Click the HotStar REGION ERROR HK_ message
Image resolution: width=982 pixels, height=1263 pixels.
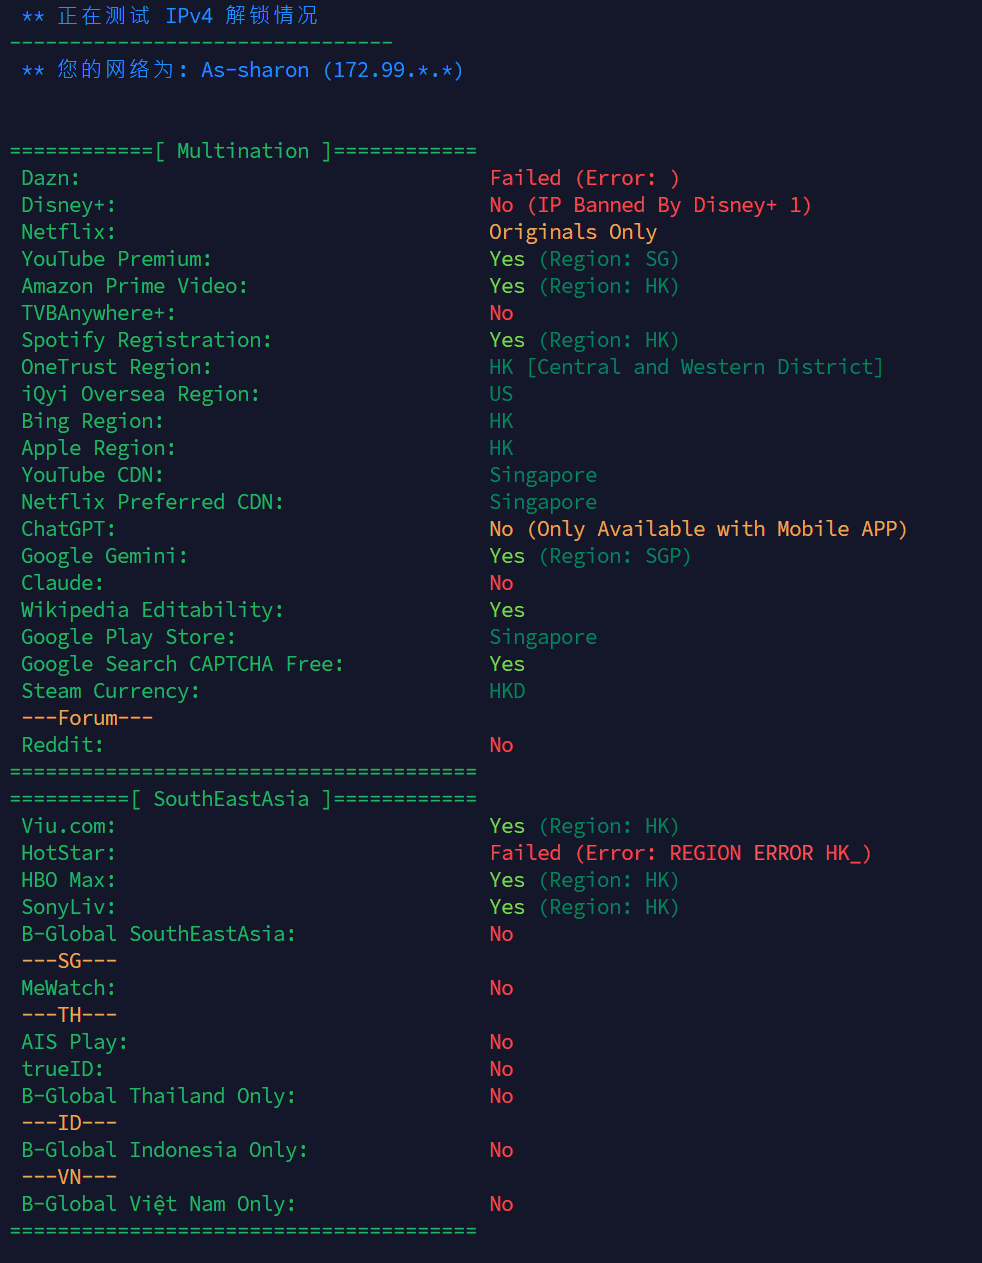[680, 853]
